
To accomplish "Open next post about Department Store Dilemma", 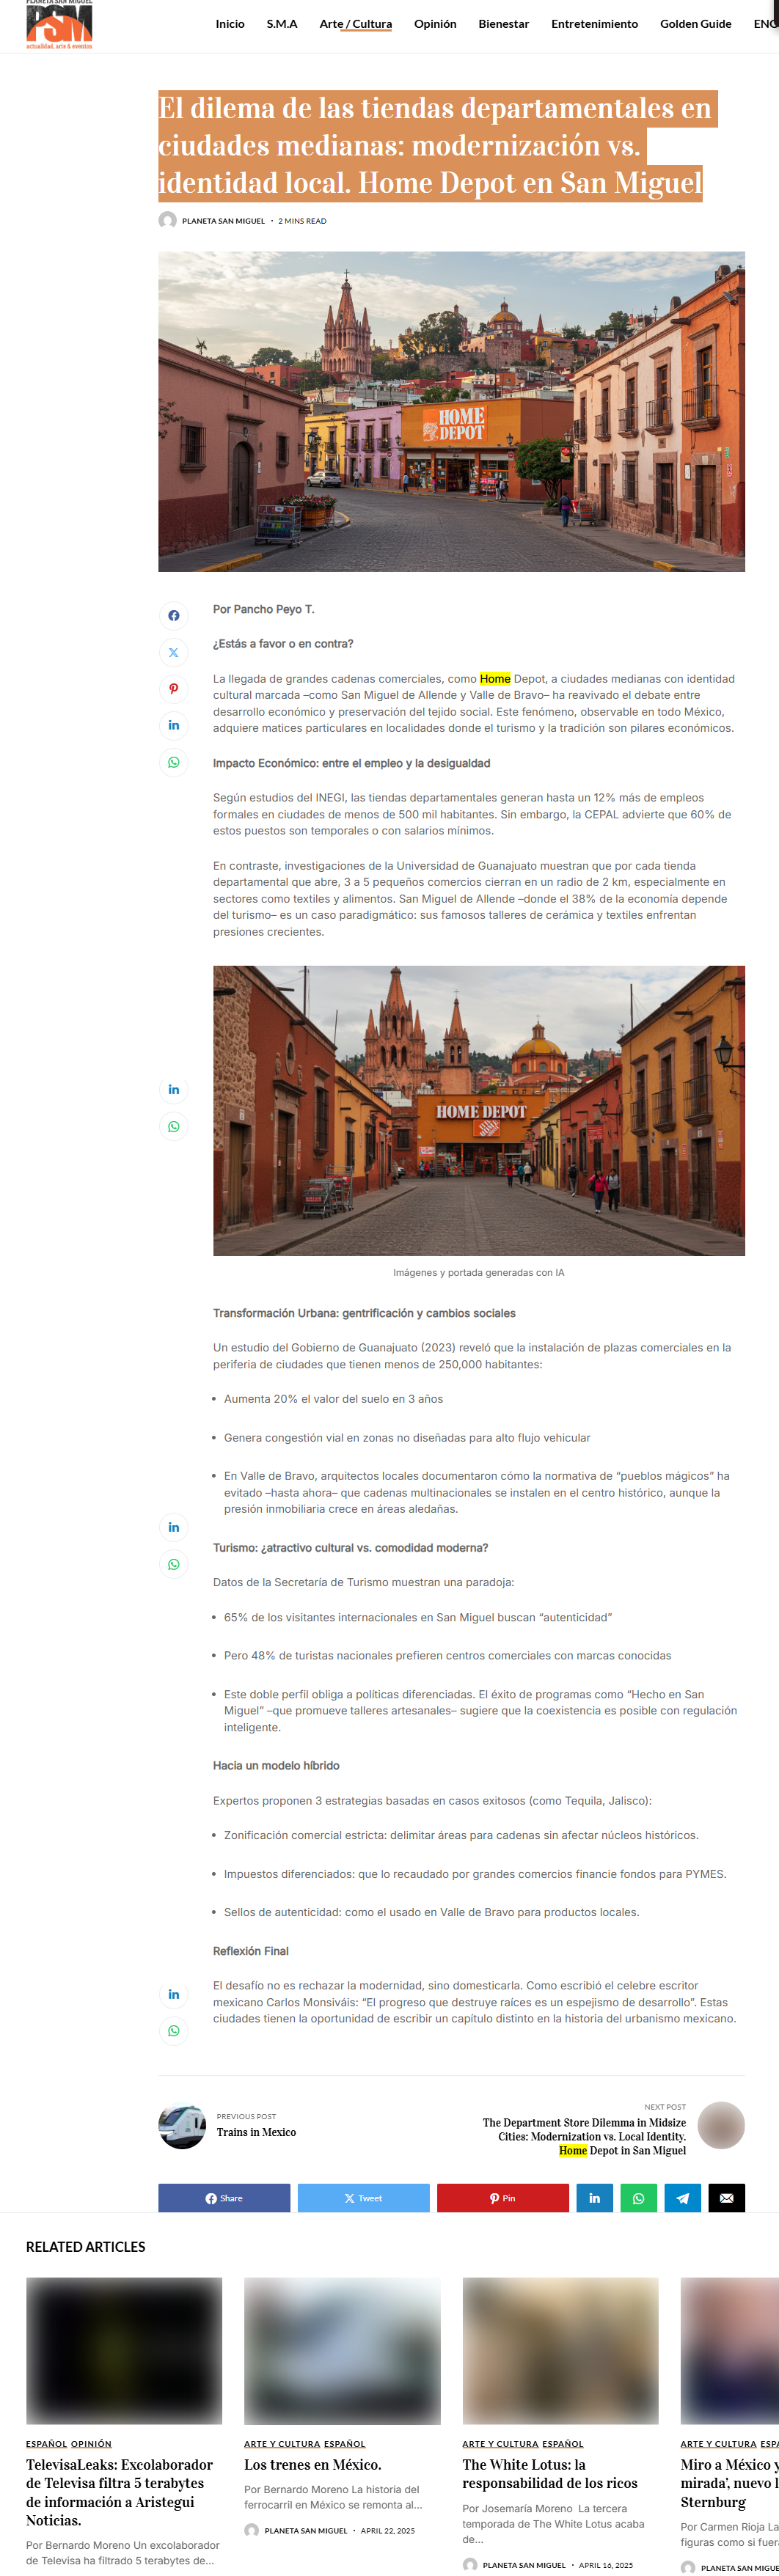I will click(584, 2136).
